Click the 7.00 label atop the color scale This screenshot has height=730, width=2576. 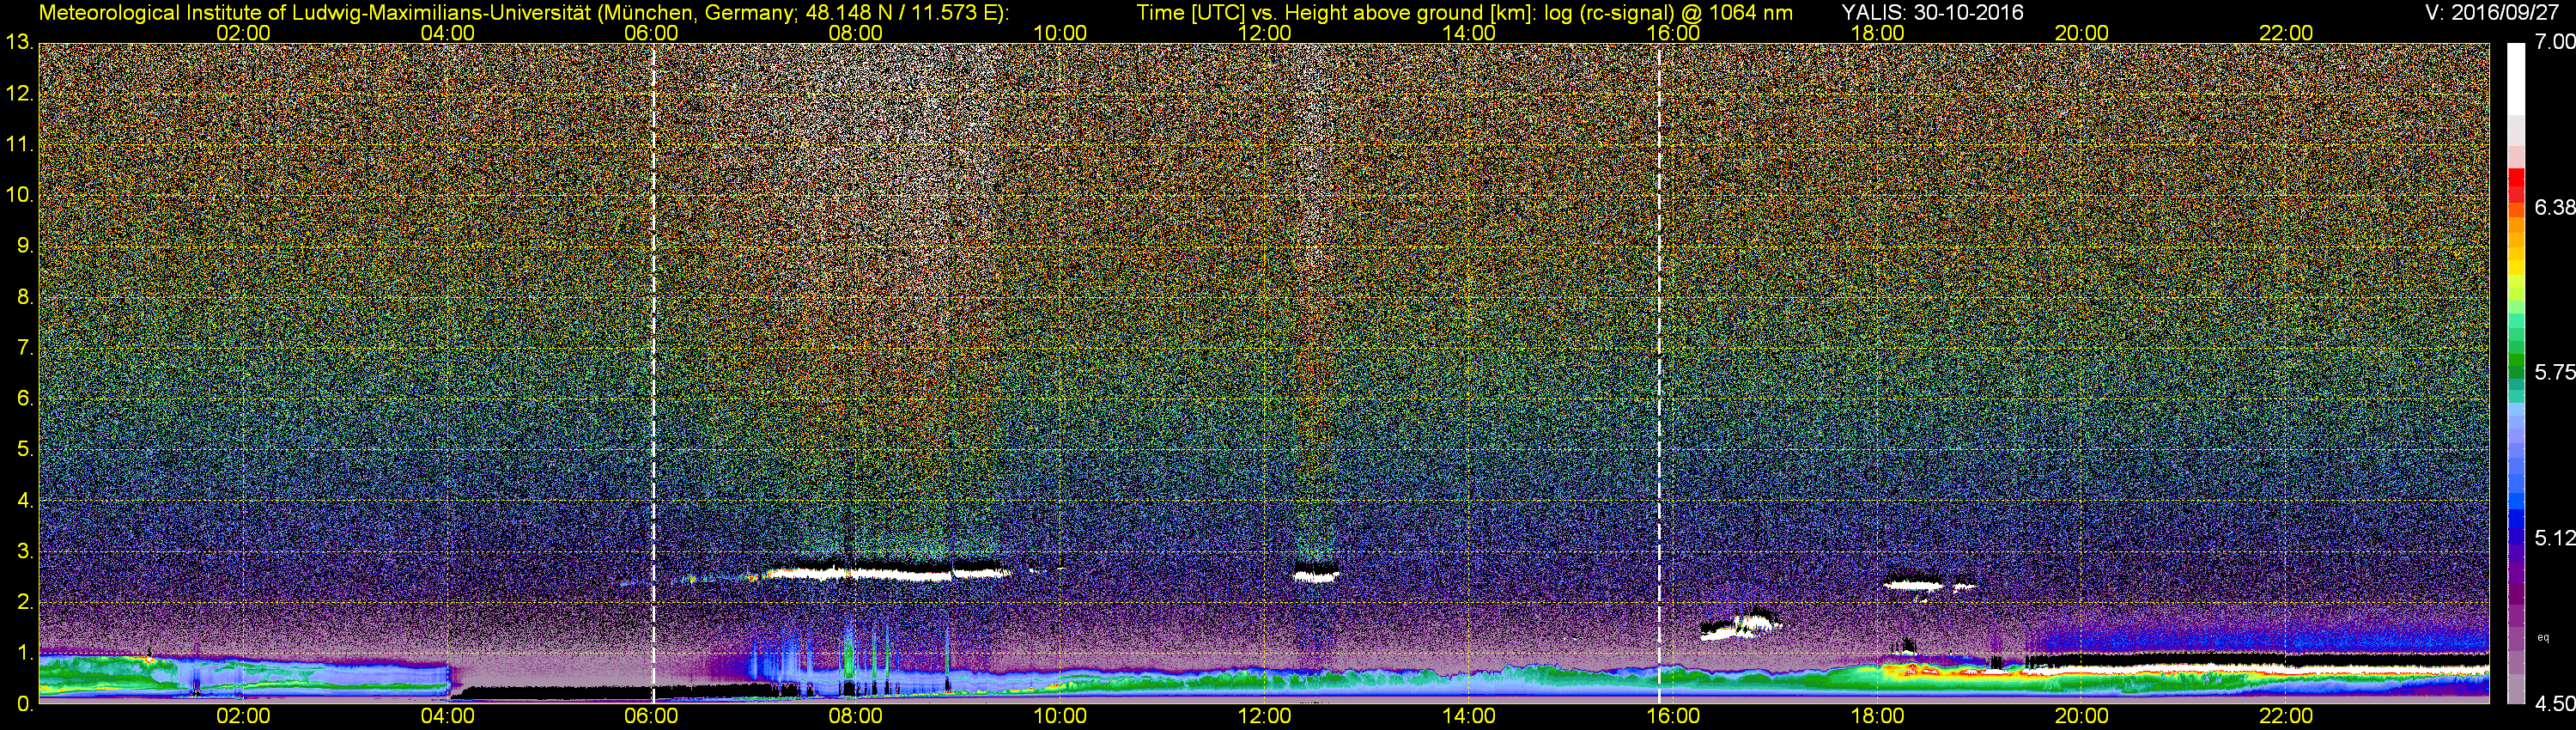[2554, 42]
